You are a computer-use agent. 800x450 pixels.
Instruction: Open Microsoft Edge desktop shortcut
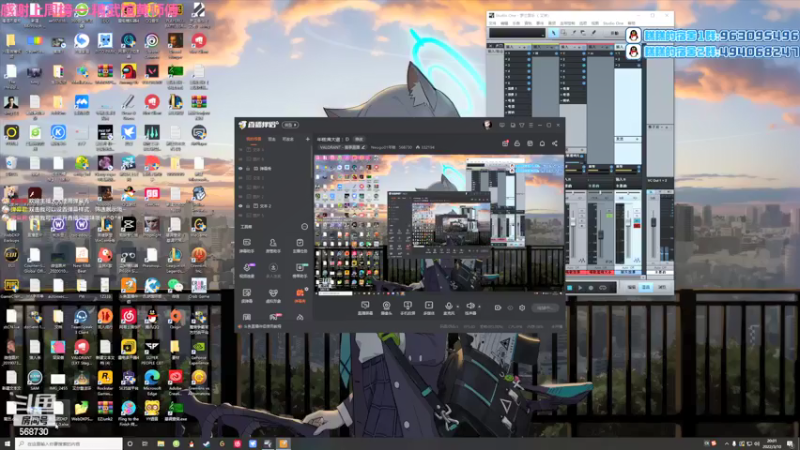click(152, 381)
